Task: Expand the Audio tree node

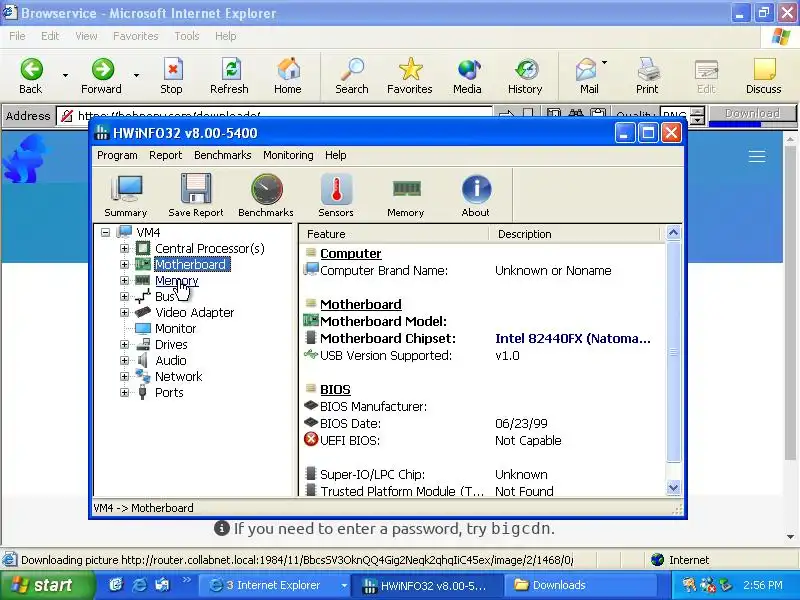Action: click(124, 360)
